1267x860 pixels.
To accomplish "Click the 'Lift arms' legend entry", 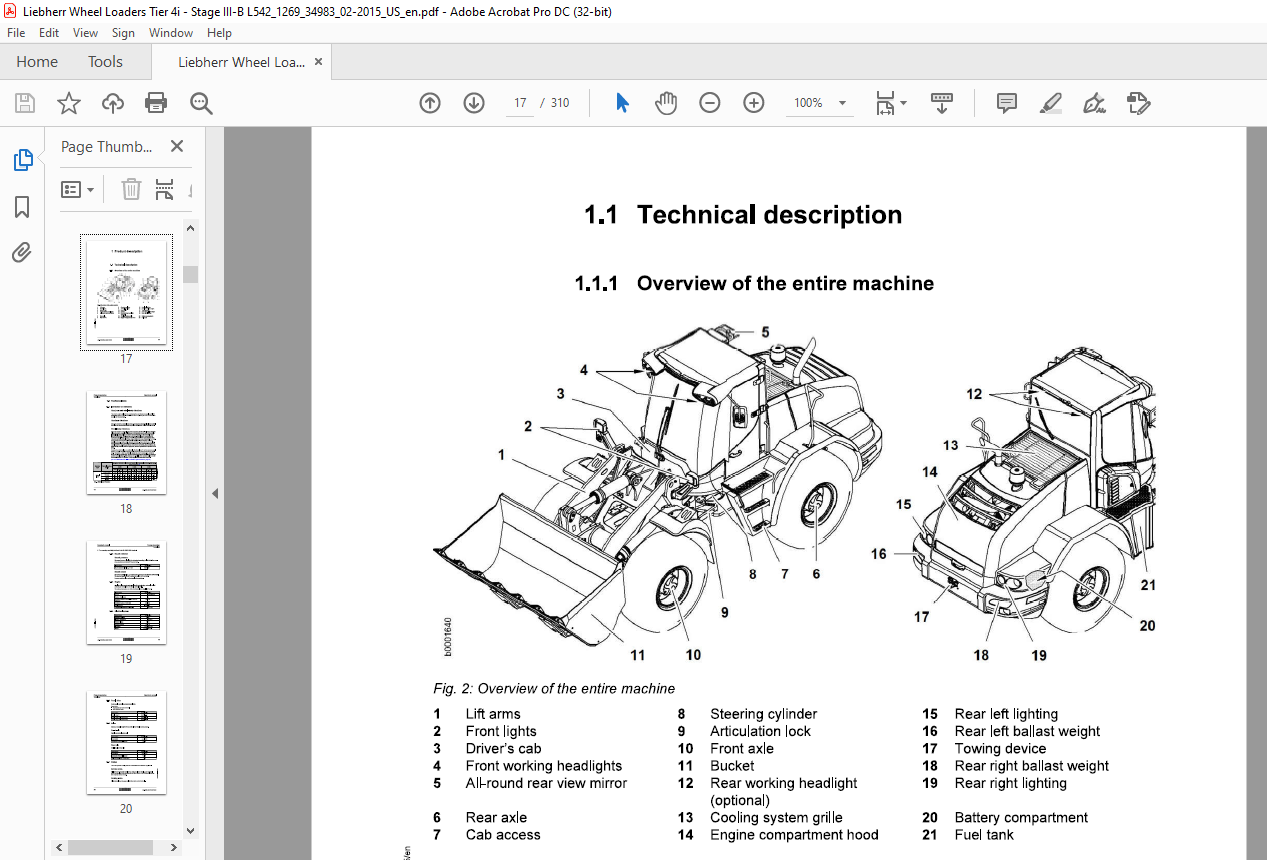I will (493, 714).
